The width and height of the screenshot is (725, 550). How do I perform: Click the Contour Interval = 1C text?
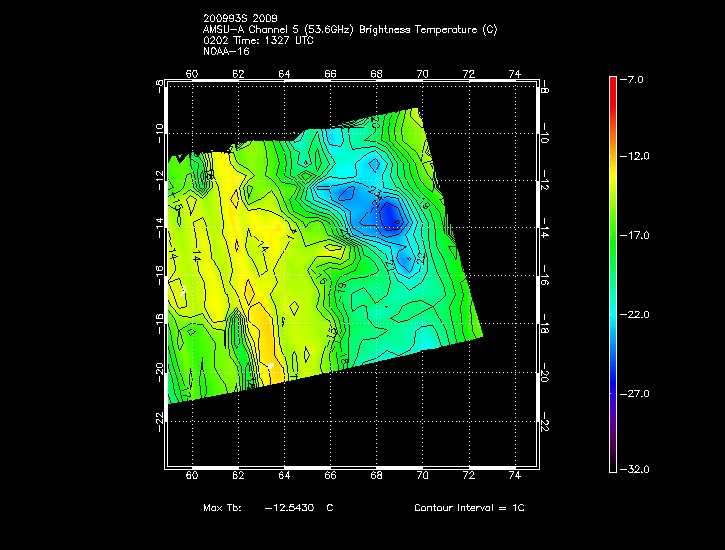click(x=469, y=508)
